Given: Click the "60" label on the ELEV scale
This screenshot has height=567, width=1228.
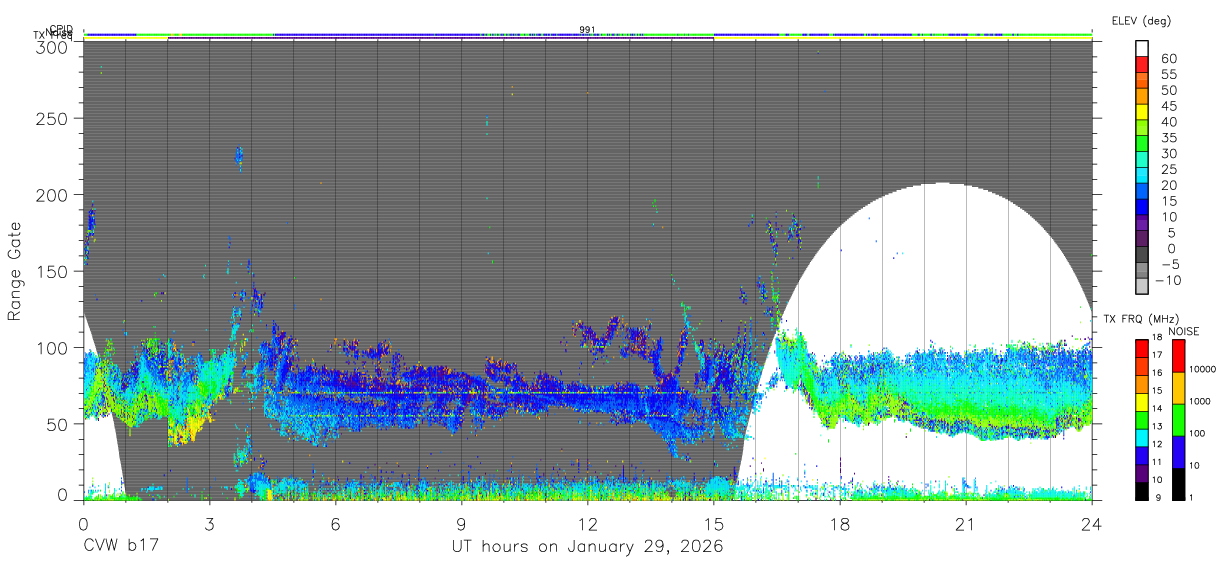Looking at the screenshot, I should tap(1169, 59).
